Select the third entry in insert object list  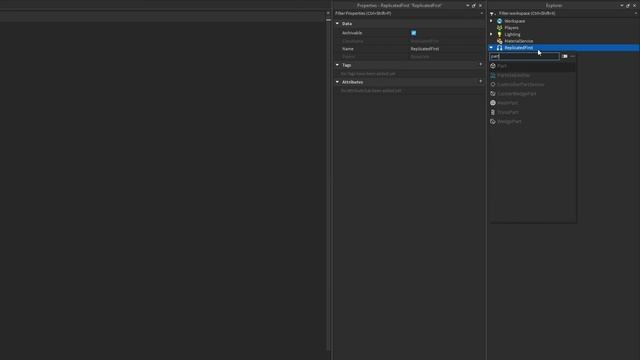point(532,84)
